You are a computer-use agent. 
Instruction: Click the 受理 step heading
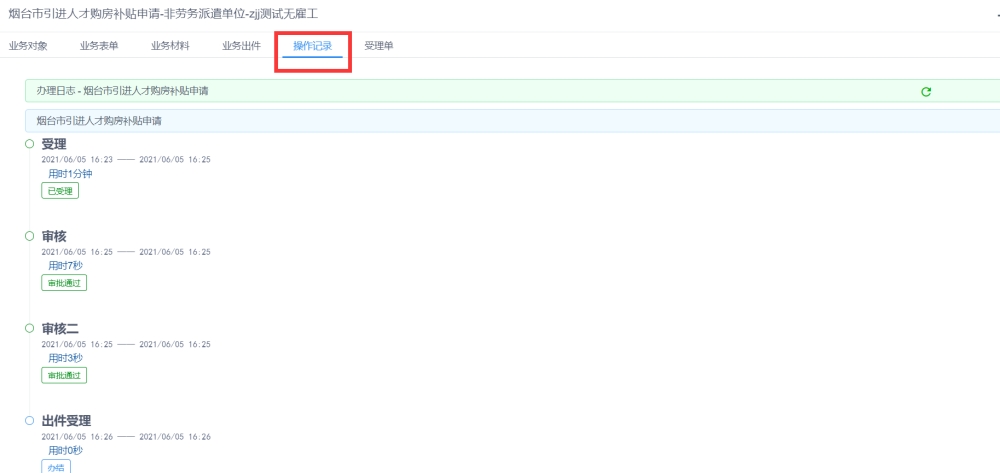coord(54,145)
